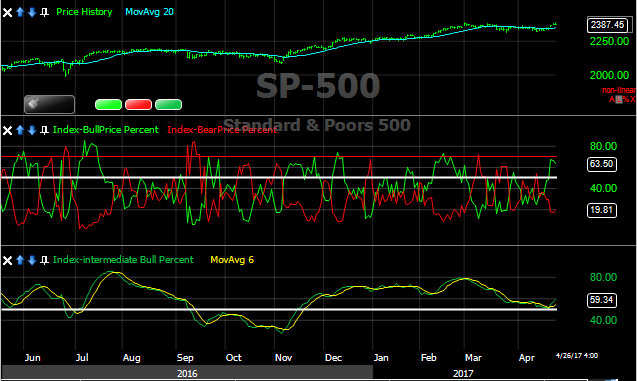Click the 4/26/17 4:00 timestamp
Image resolution: width=637 pixels, height=381 pixels.
(x=577, y=356)
